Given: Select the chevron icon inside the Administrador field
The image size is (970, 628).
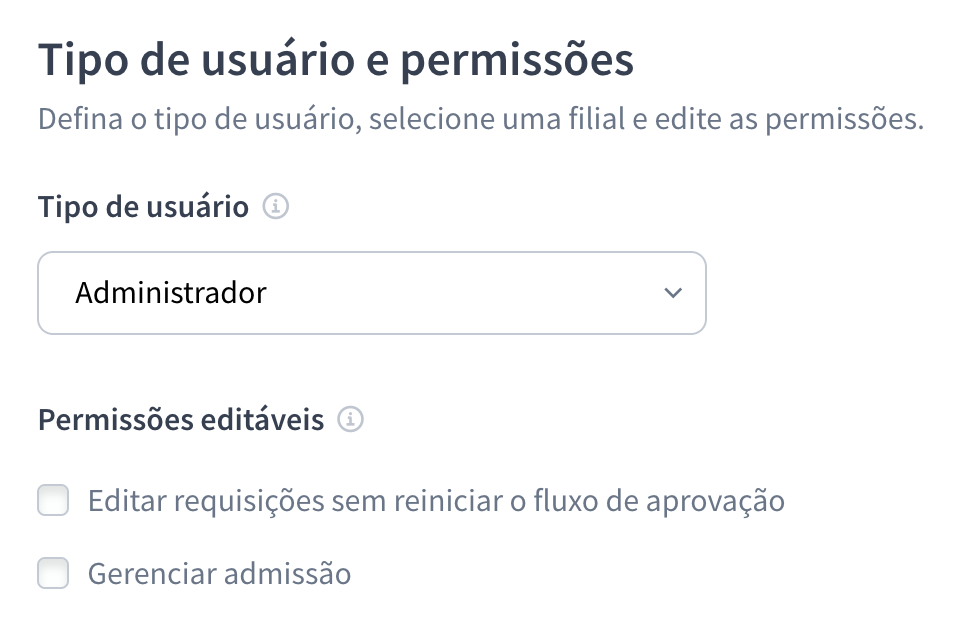Looking at the screenshot, I should point(672,293).
